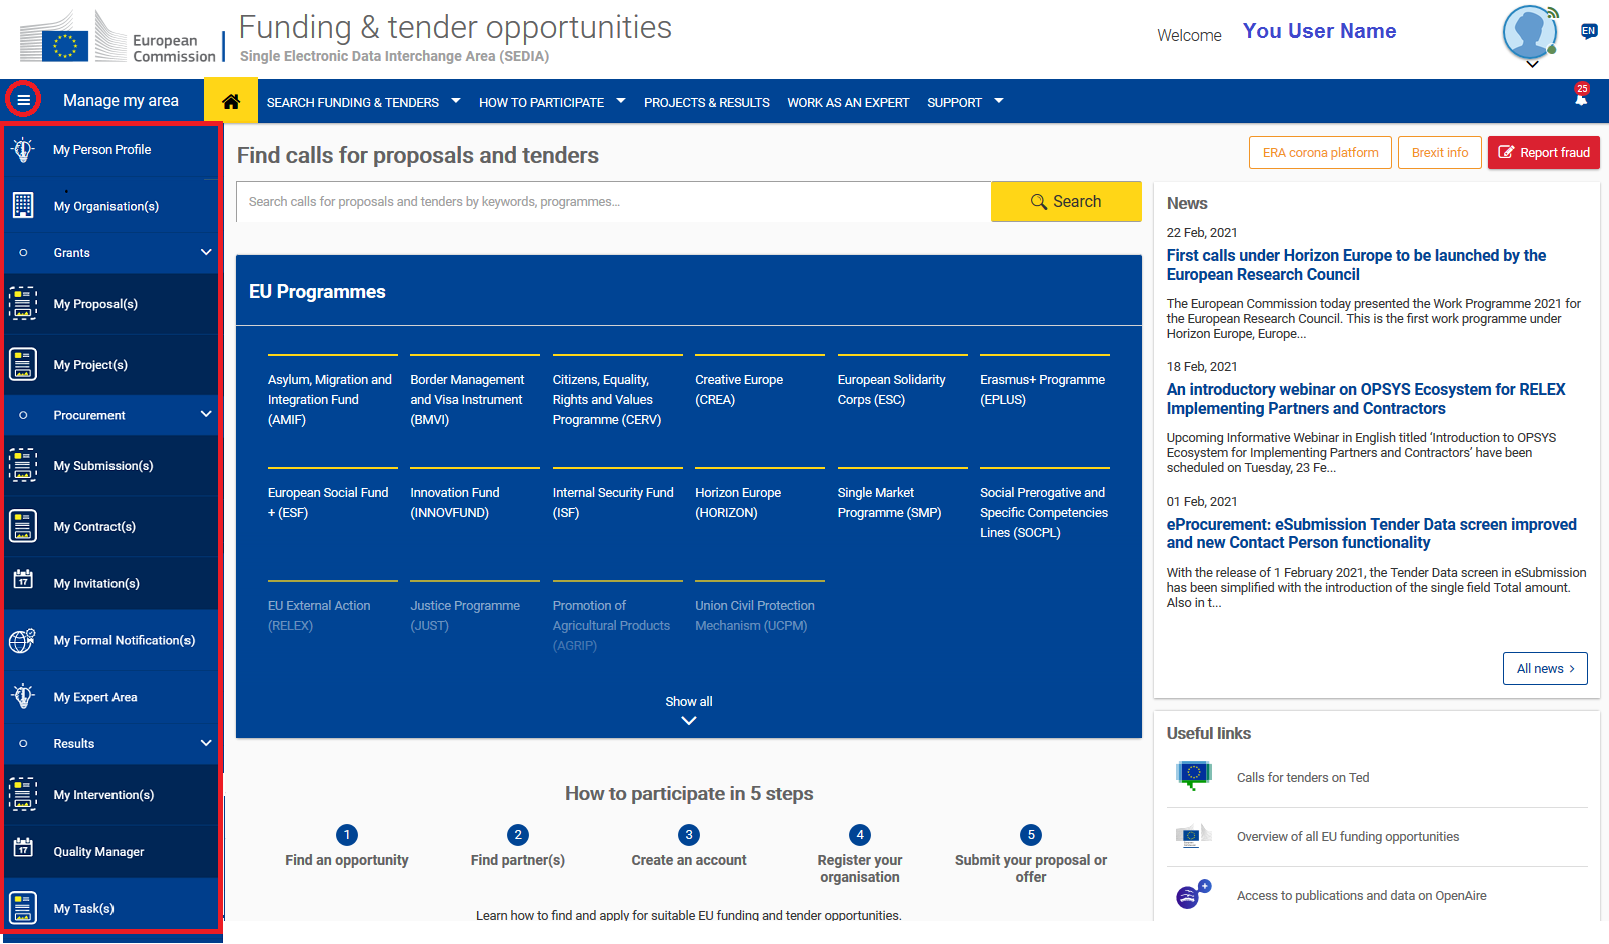Click step 5 Submit your proposal
Image resolution: width=1609 pixels, height=944 pixels.
coord(1031,855)
